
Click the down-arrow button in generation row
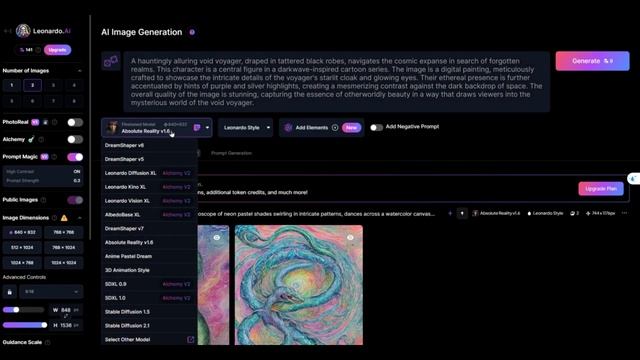[462, 213]
